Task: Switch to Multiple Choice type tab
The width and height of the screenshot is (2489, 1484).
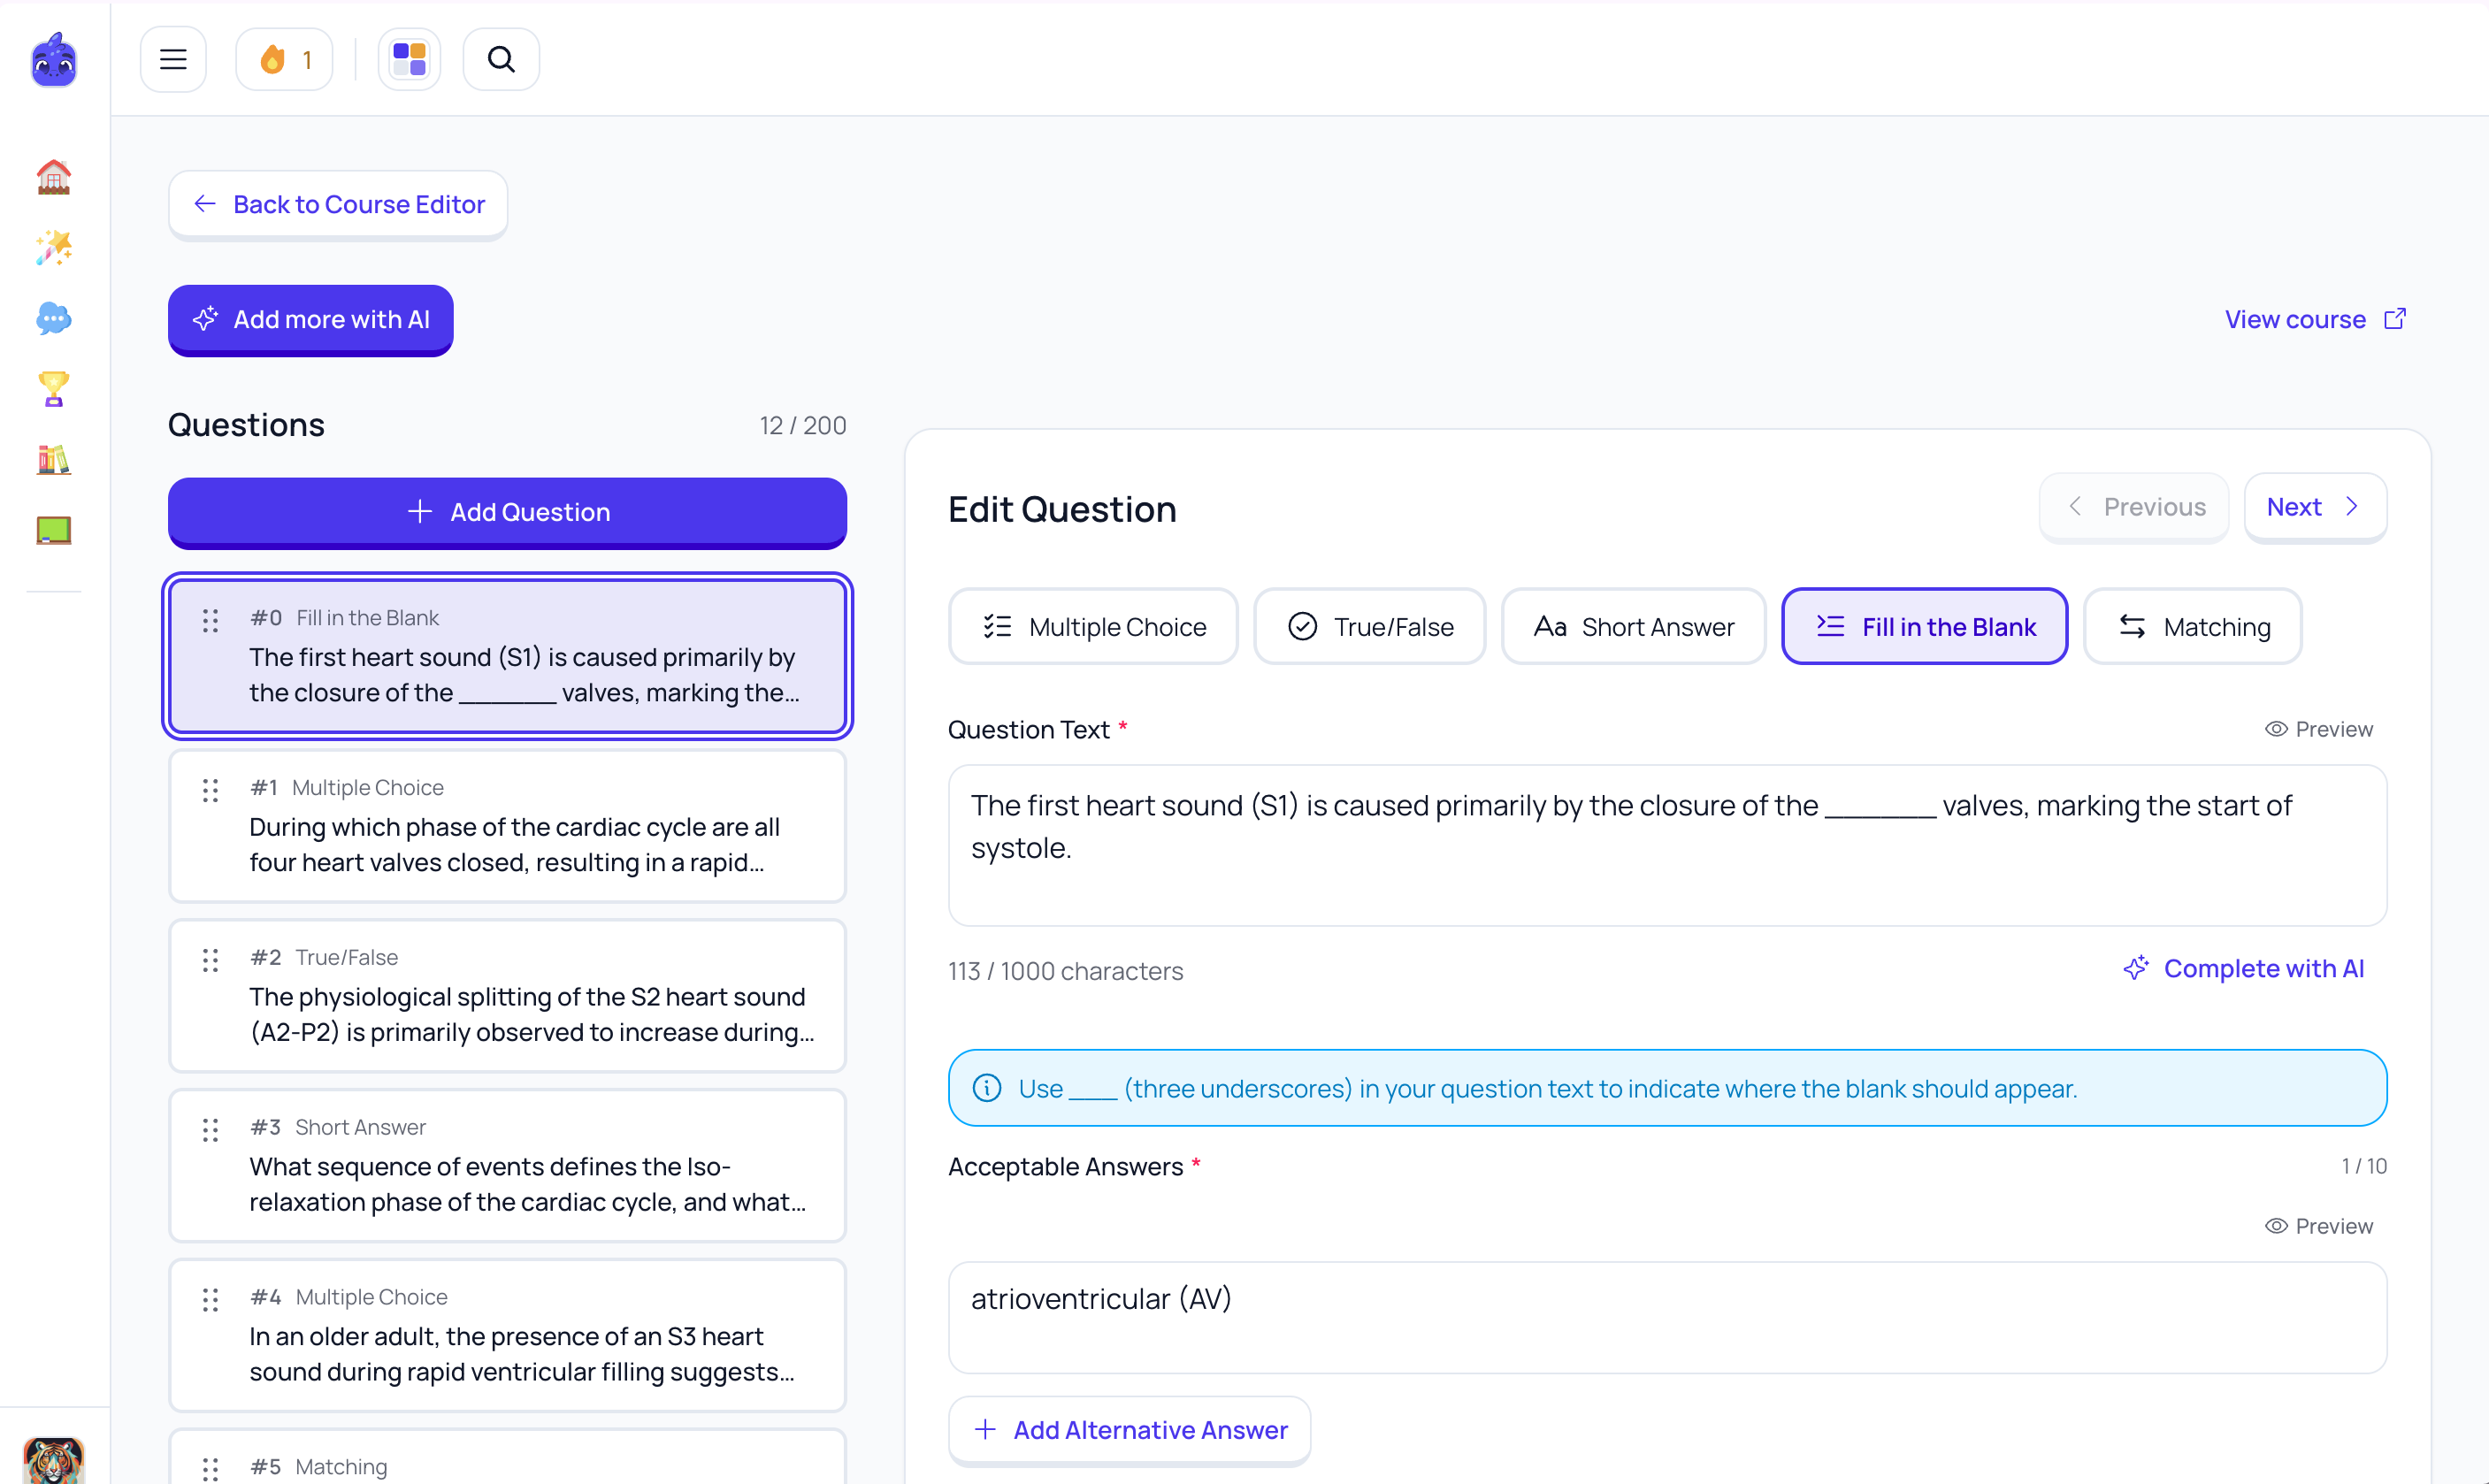Action: (1093, 627)
